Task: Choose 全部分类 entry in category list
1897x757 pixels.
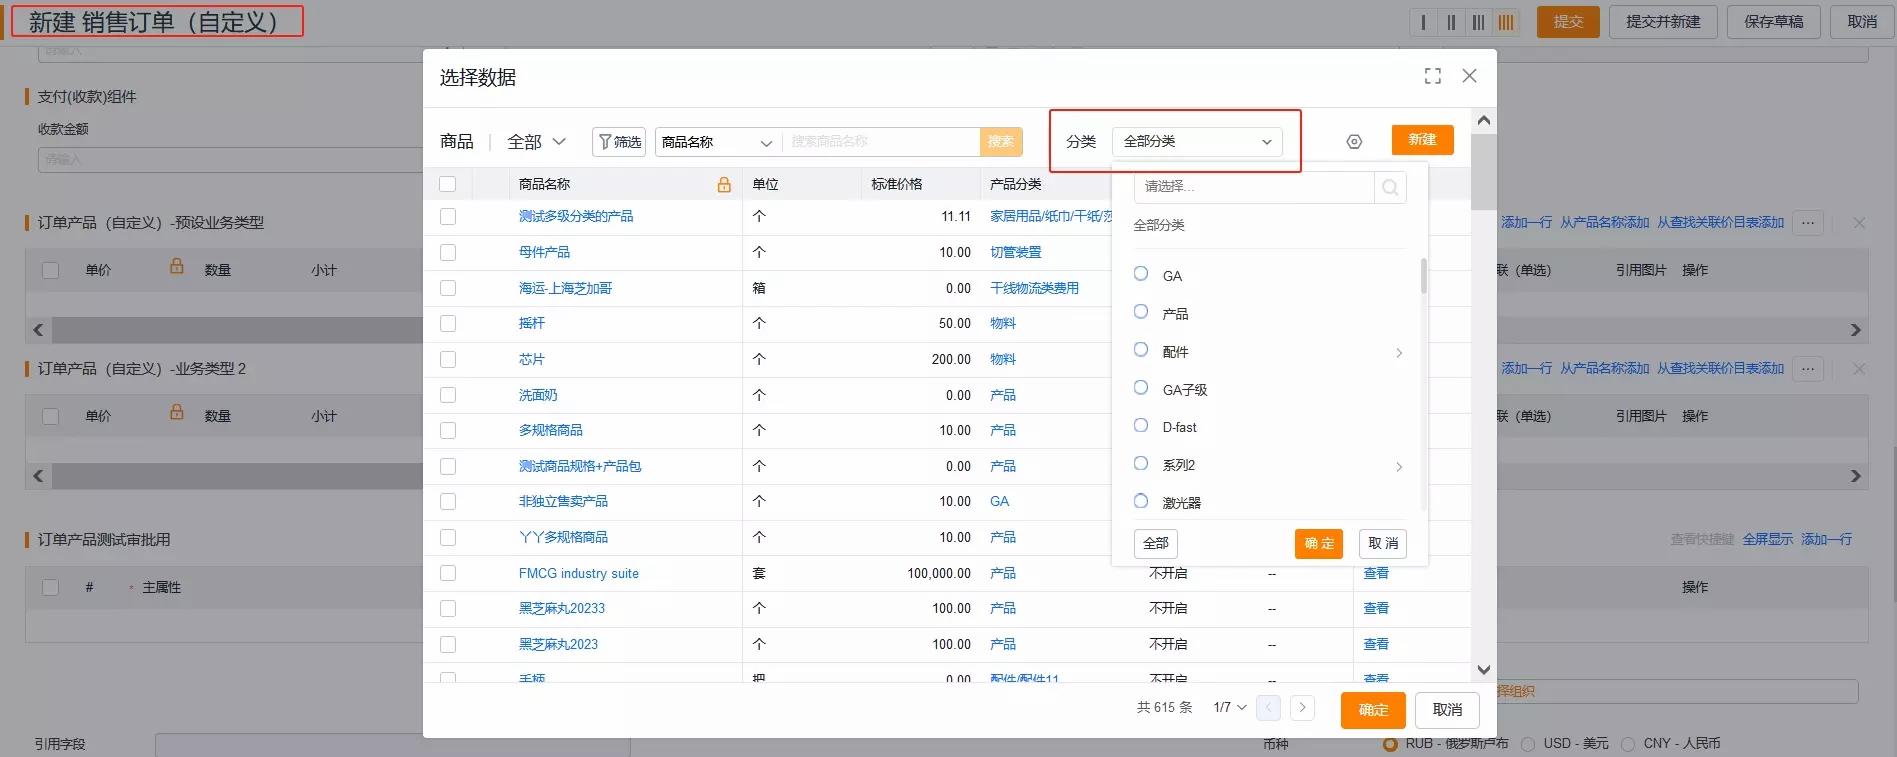Action: (x=1159, y=225)
